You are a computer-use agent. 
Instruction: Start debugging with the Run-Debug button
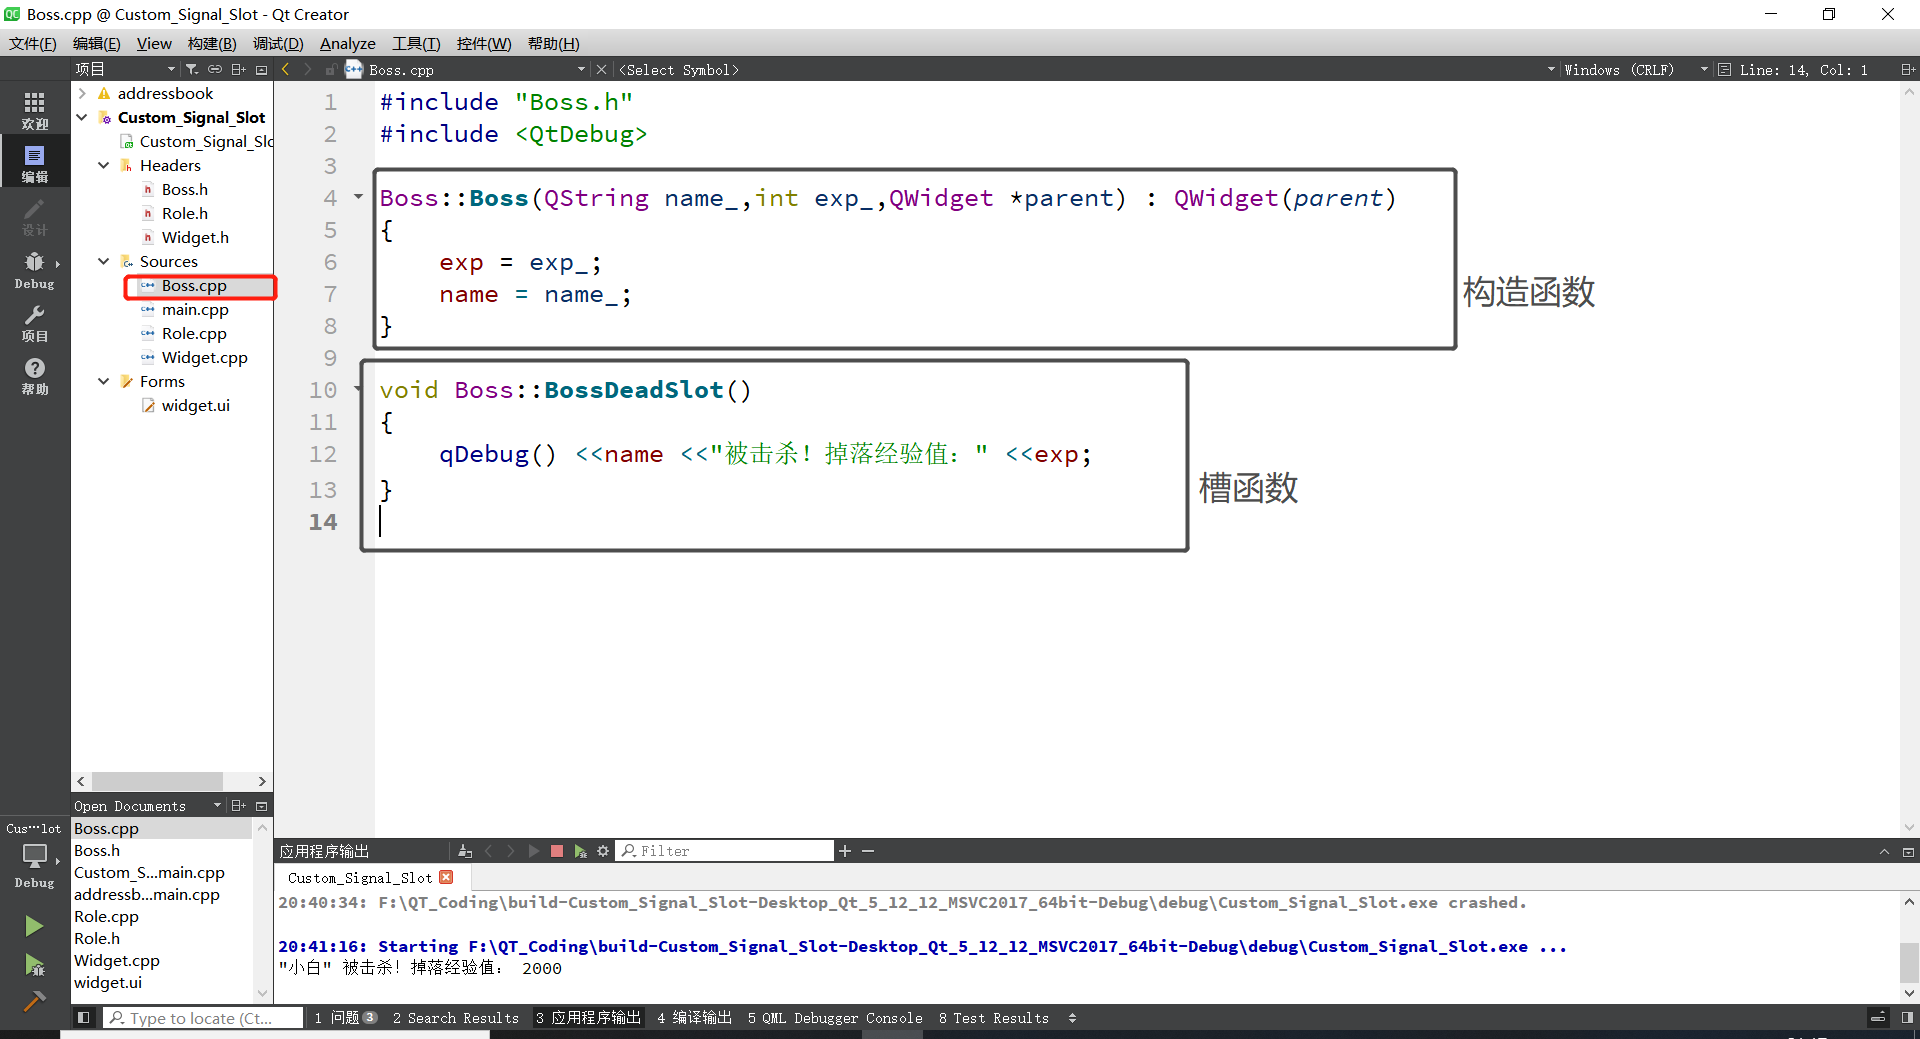pos(34,965)
